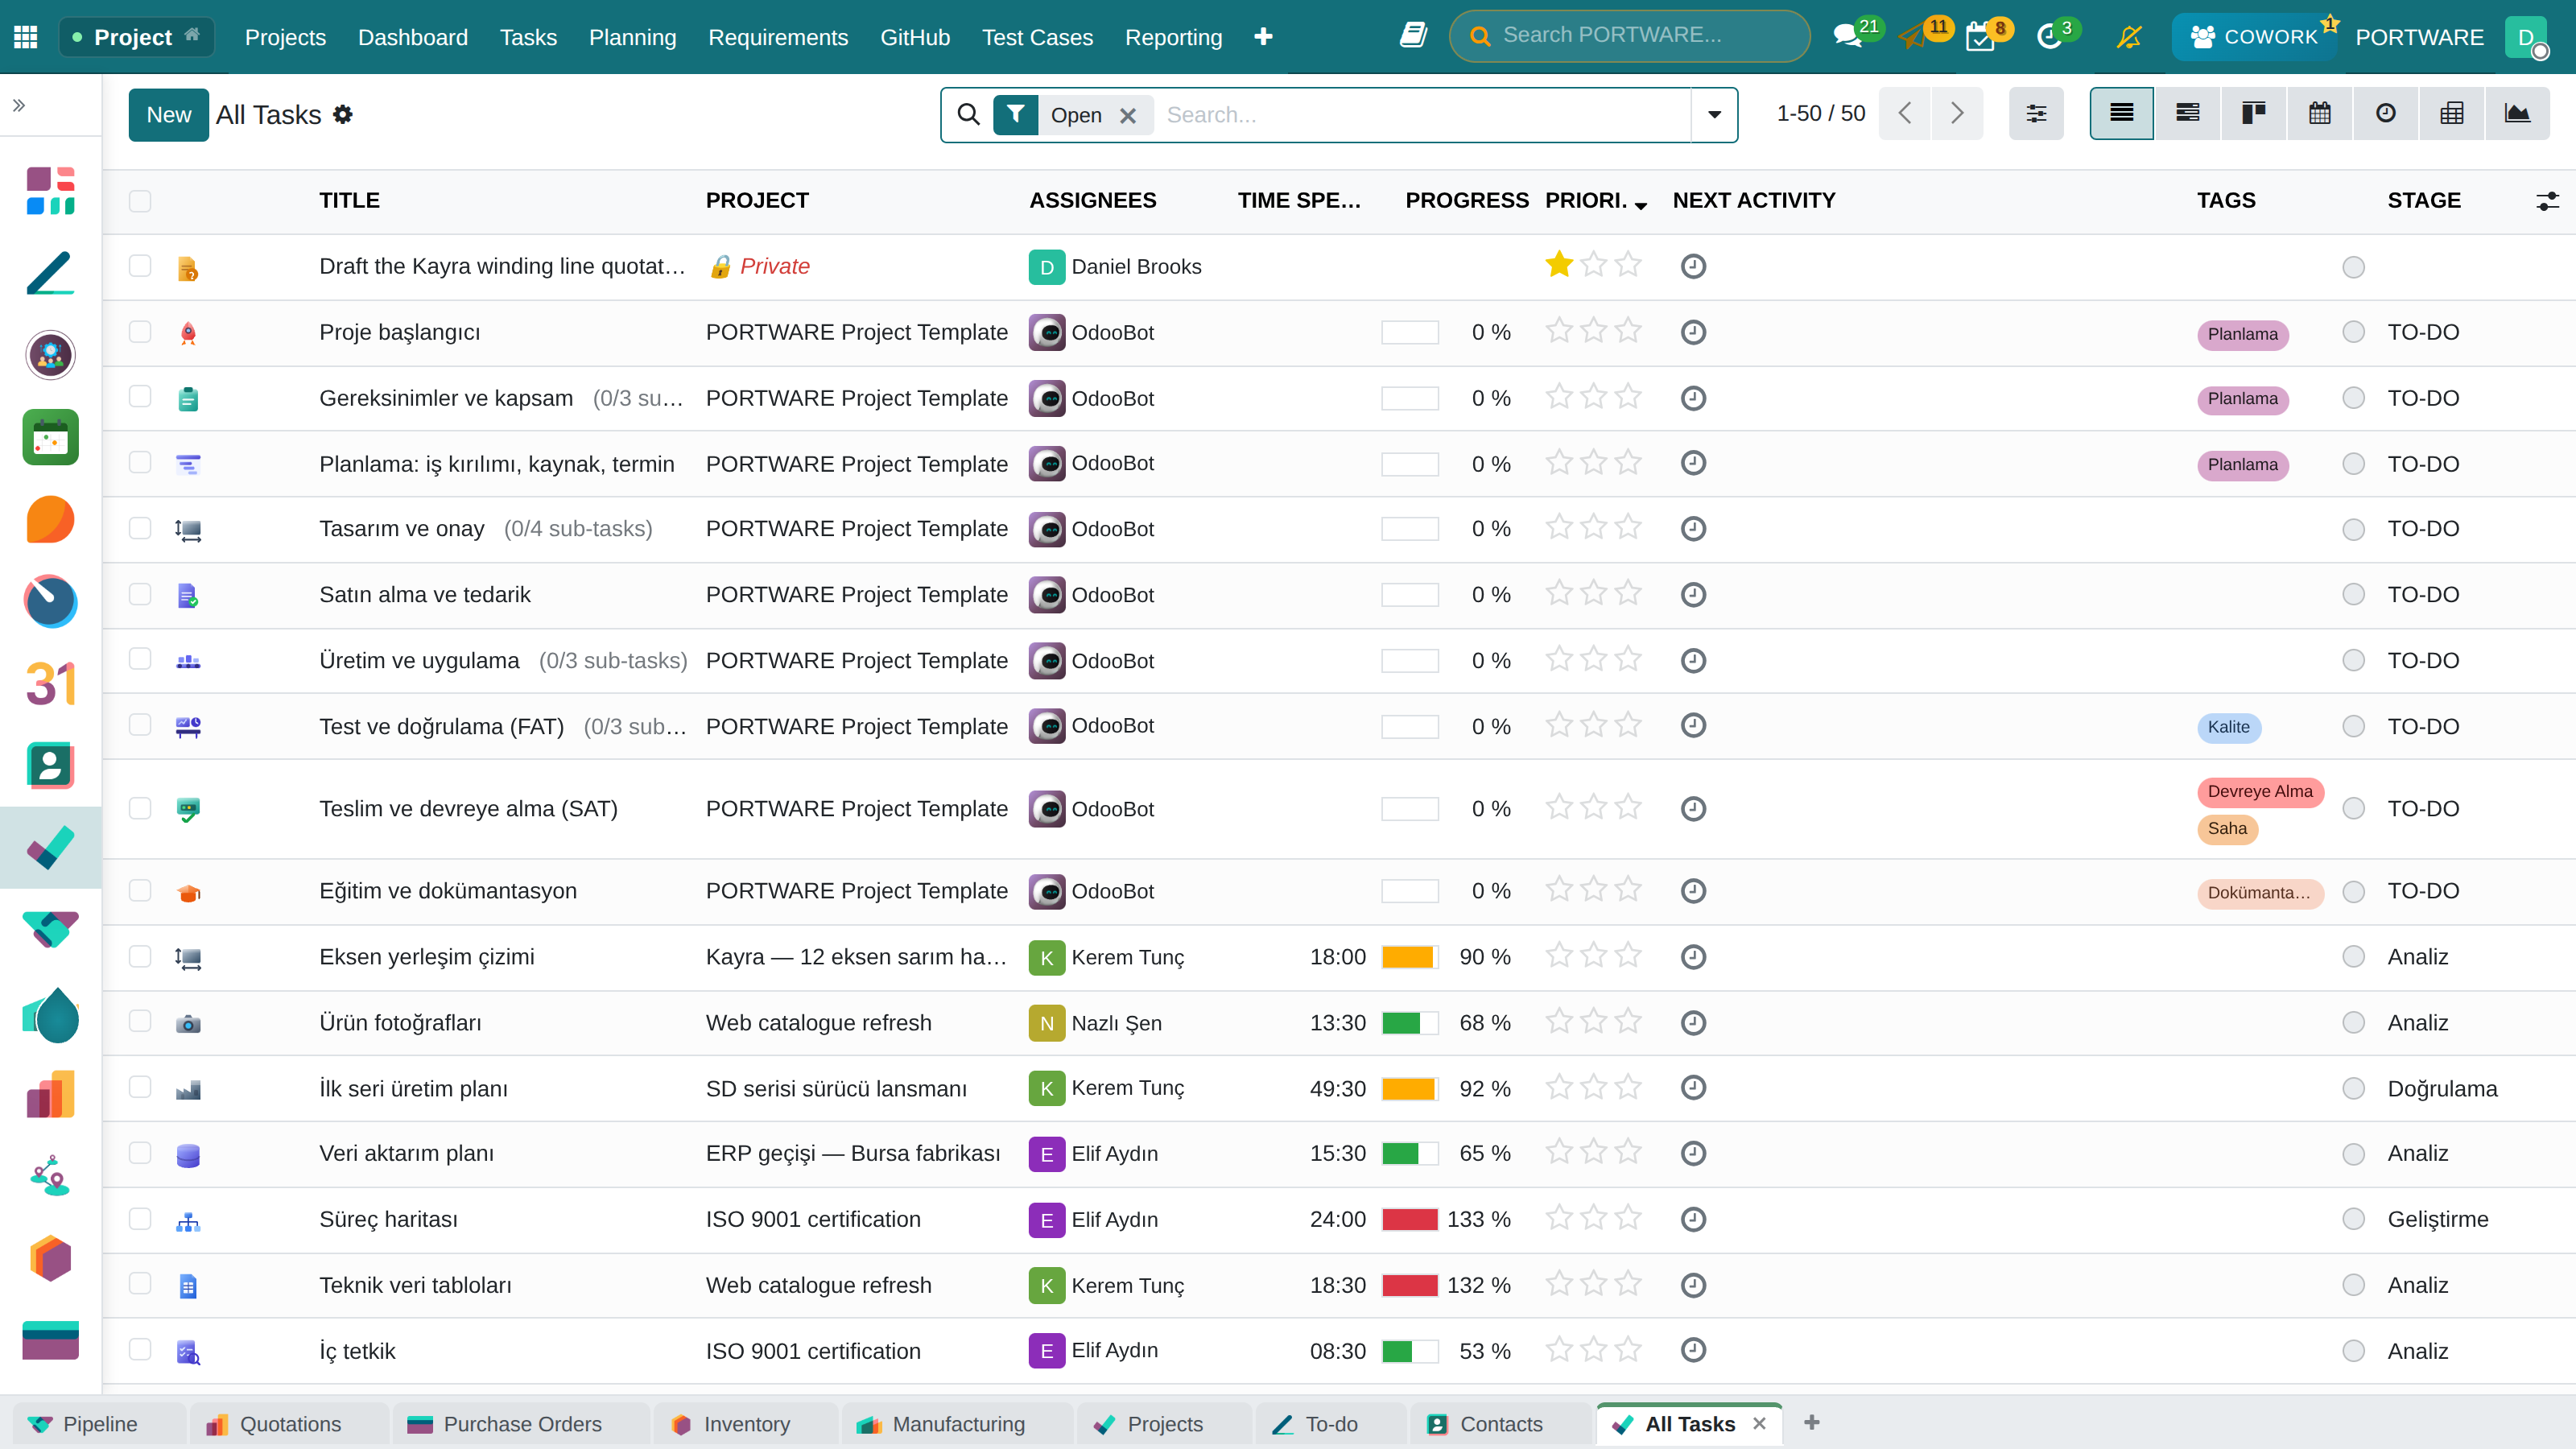Viewport: 2576px width, 1449px height.
Task: Open the knowledge book icon
Action: point(1413,36)
